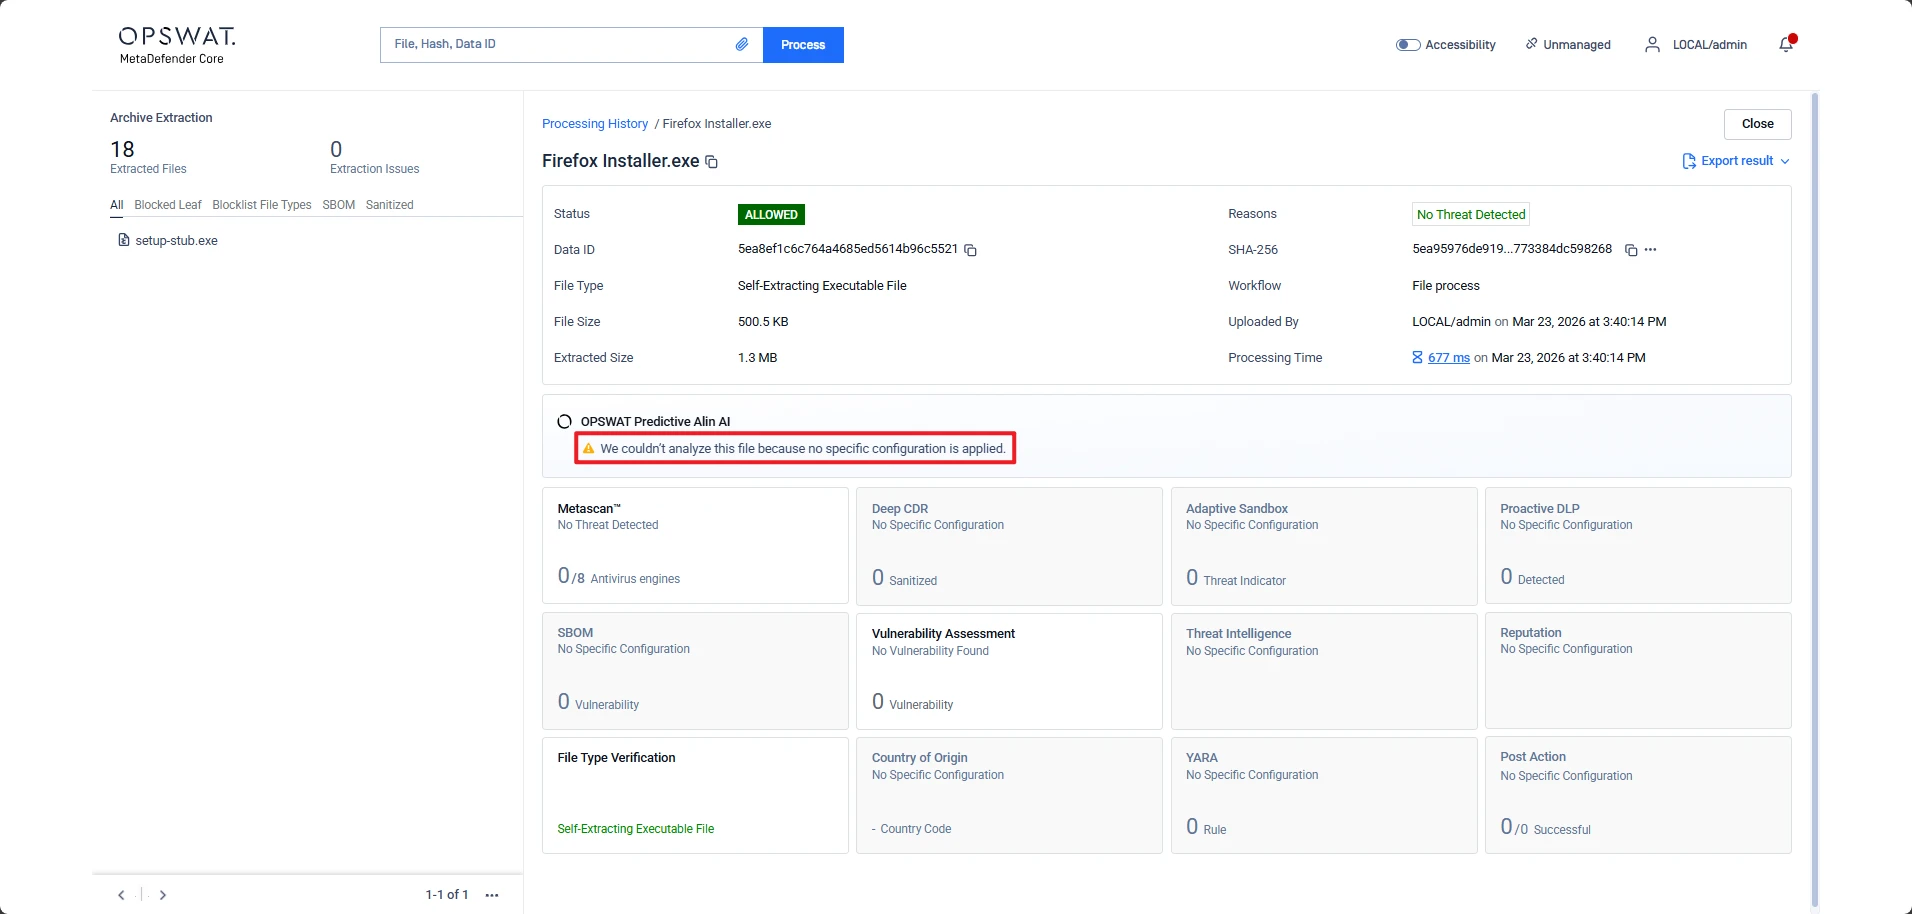Click the paperclip attach file icon
Screen dimensions: 1912x914
(x=741, y=44)
